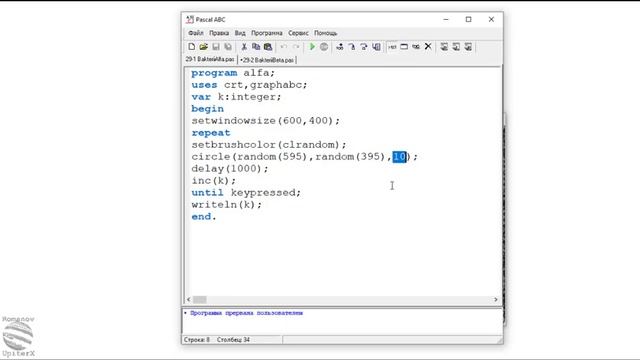This screenshot has width=640, height=360.
Task: Click the 'setbrushcolor(clrandom);' line
Action: (x=269, y=145)
